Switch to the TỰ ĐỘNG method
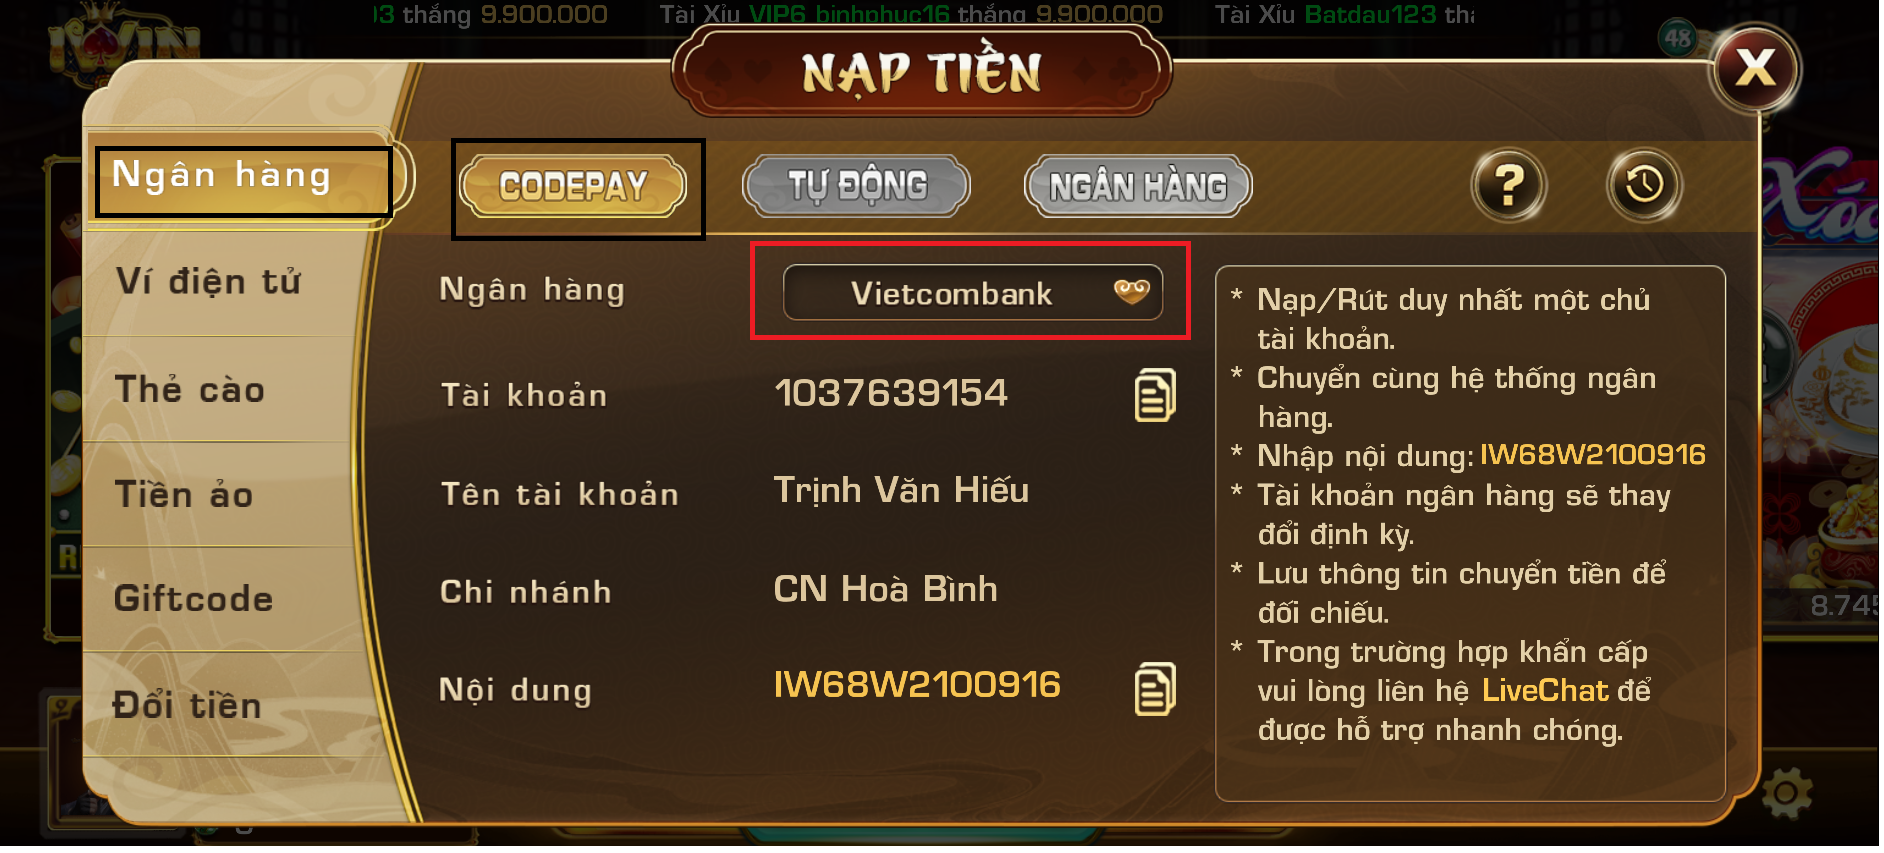The image size is (1884, 853). pyautogui.click(x=859, y=187)
